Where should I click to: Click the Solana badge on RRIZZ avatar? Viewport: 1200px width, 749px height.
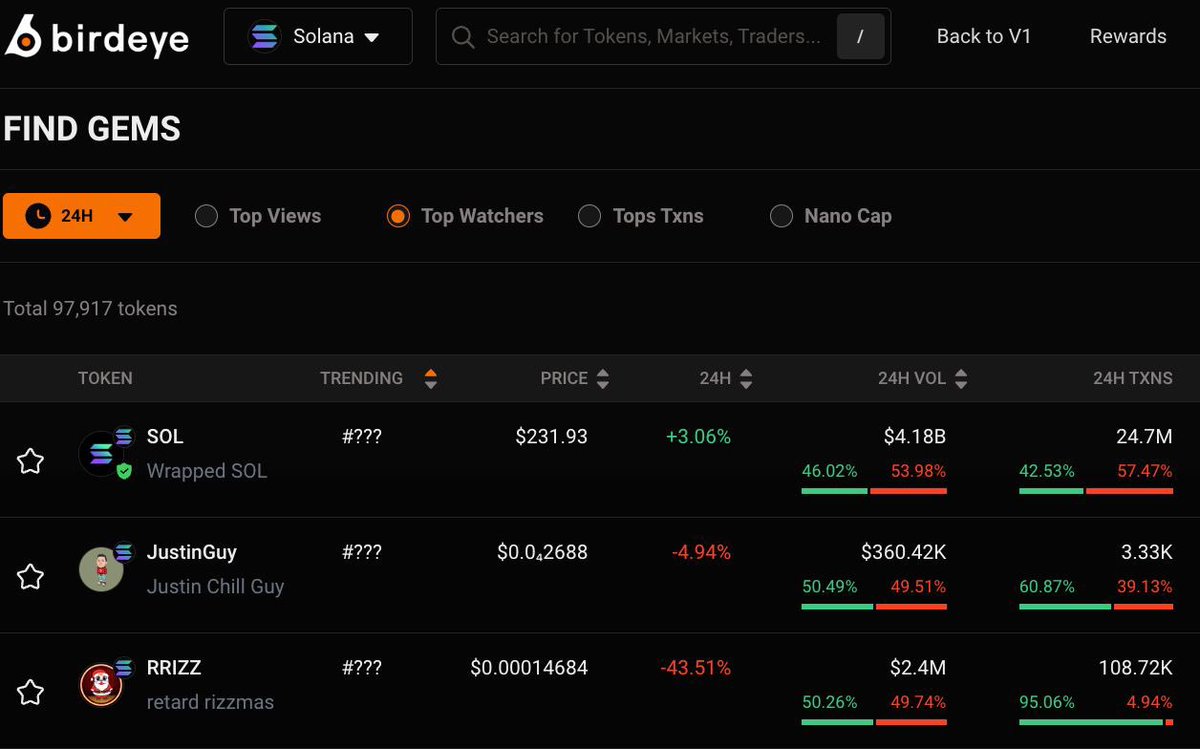(x=124, y=667)
